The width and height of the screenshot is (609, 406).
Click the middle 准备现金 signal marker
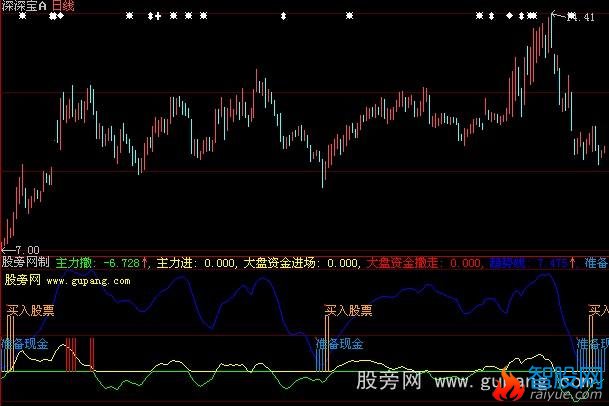[x=339, y=343]
